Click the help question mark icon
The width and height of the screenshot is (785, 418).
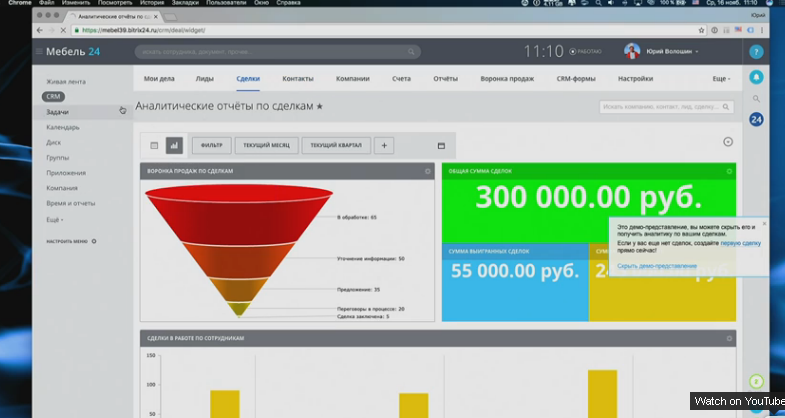756,52
